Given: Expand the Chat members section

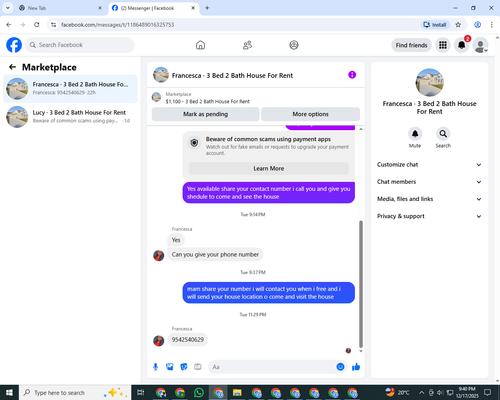Looking at the screenshot, I should click(x=429, y=182).
